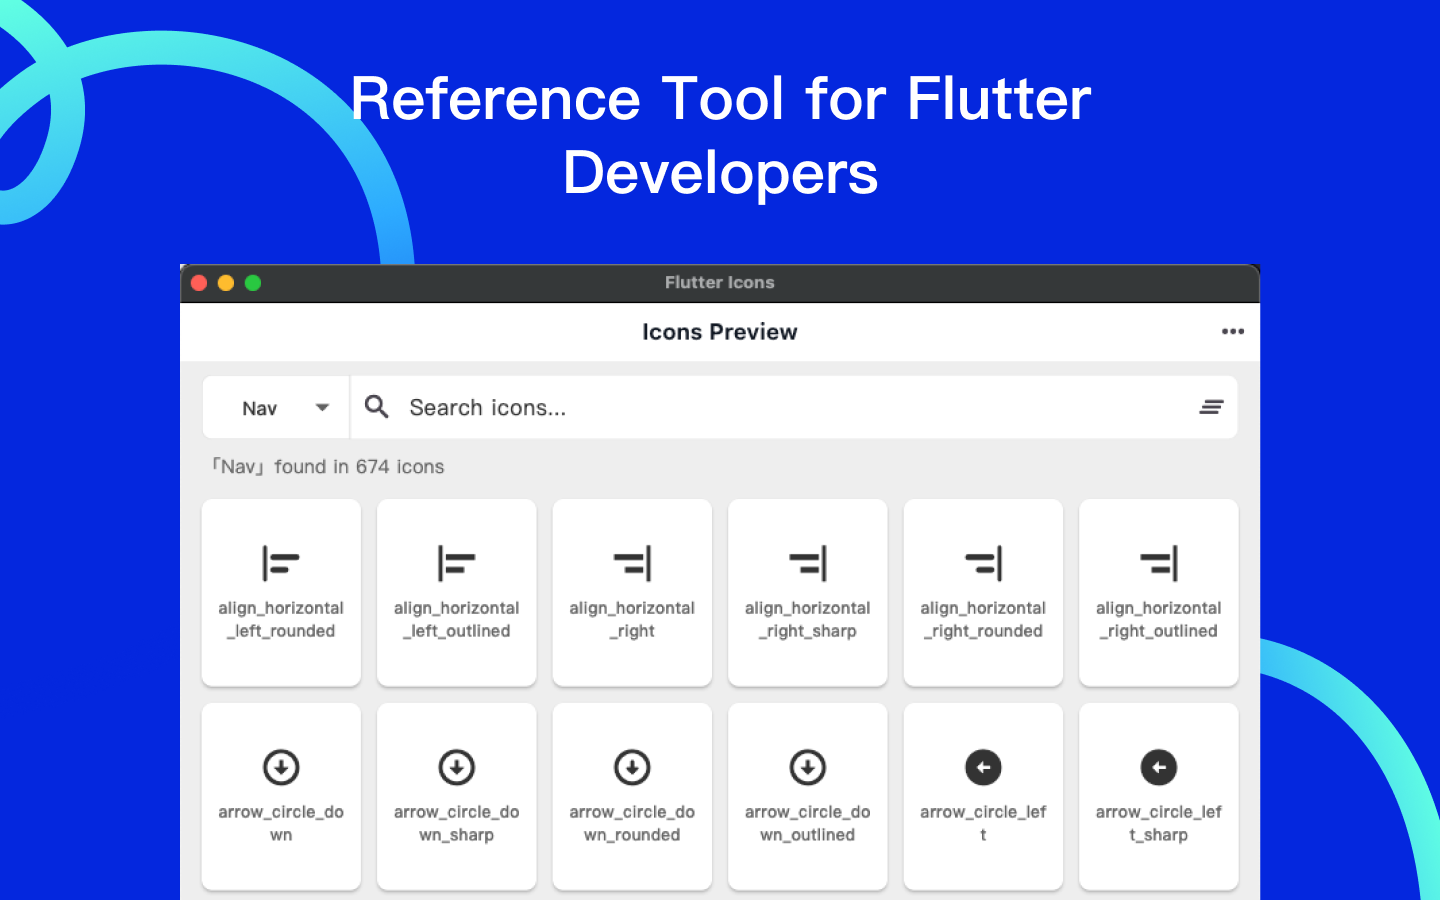Pick the plain arrow_circle_down icon

(x=281, y=796)
